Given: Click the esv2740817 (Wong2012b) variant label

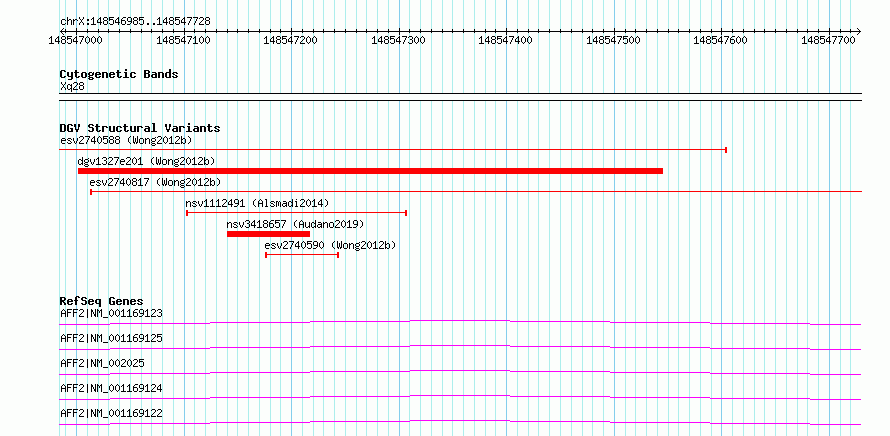Looking at the screenshot, I should [x=155, y=182].
